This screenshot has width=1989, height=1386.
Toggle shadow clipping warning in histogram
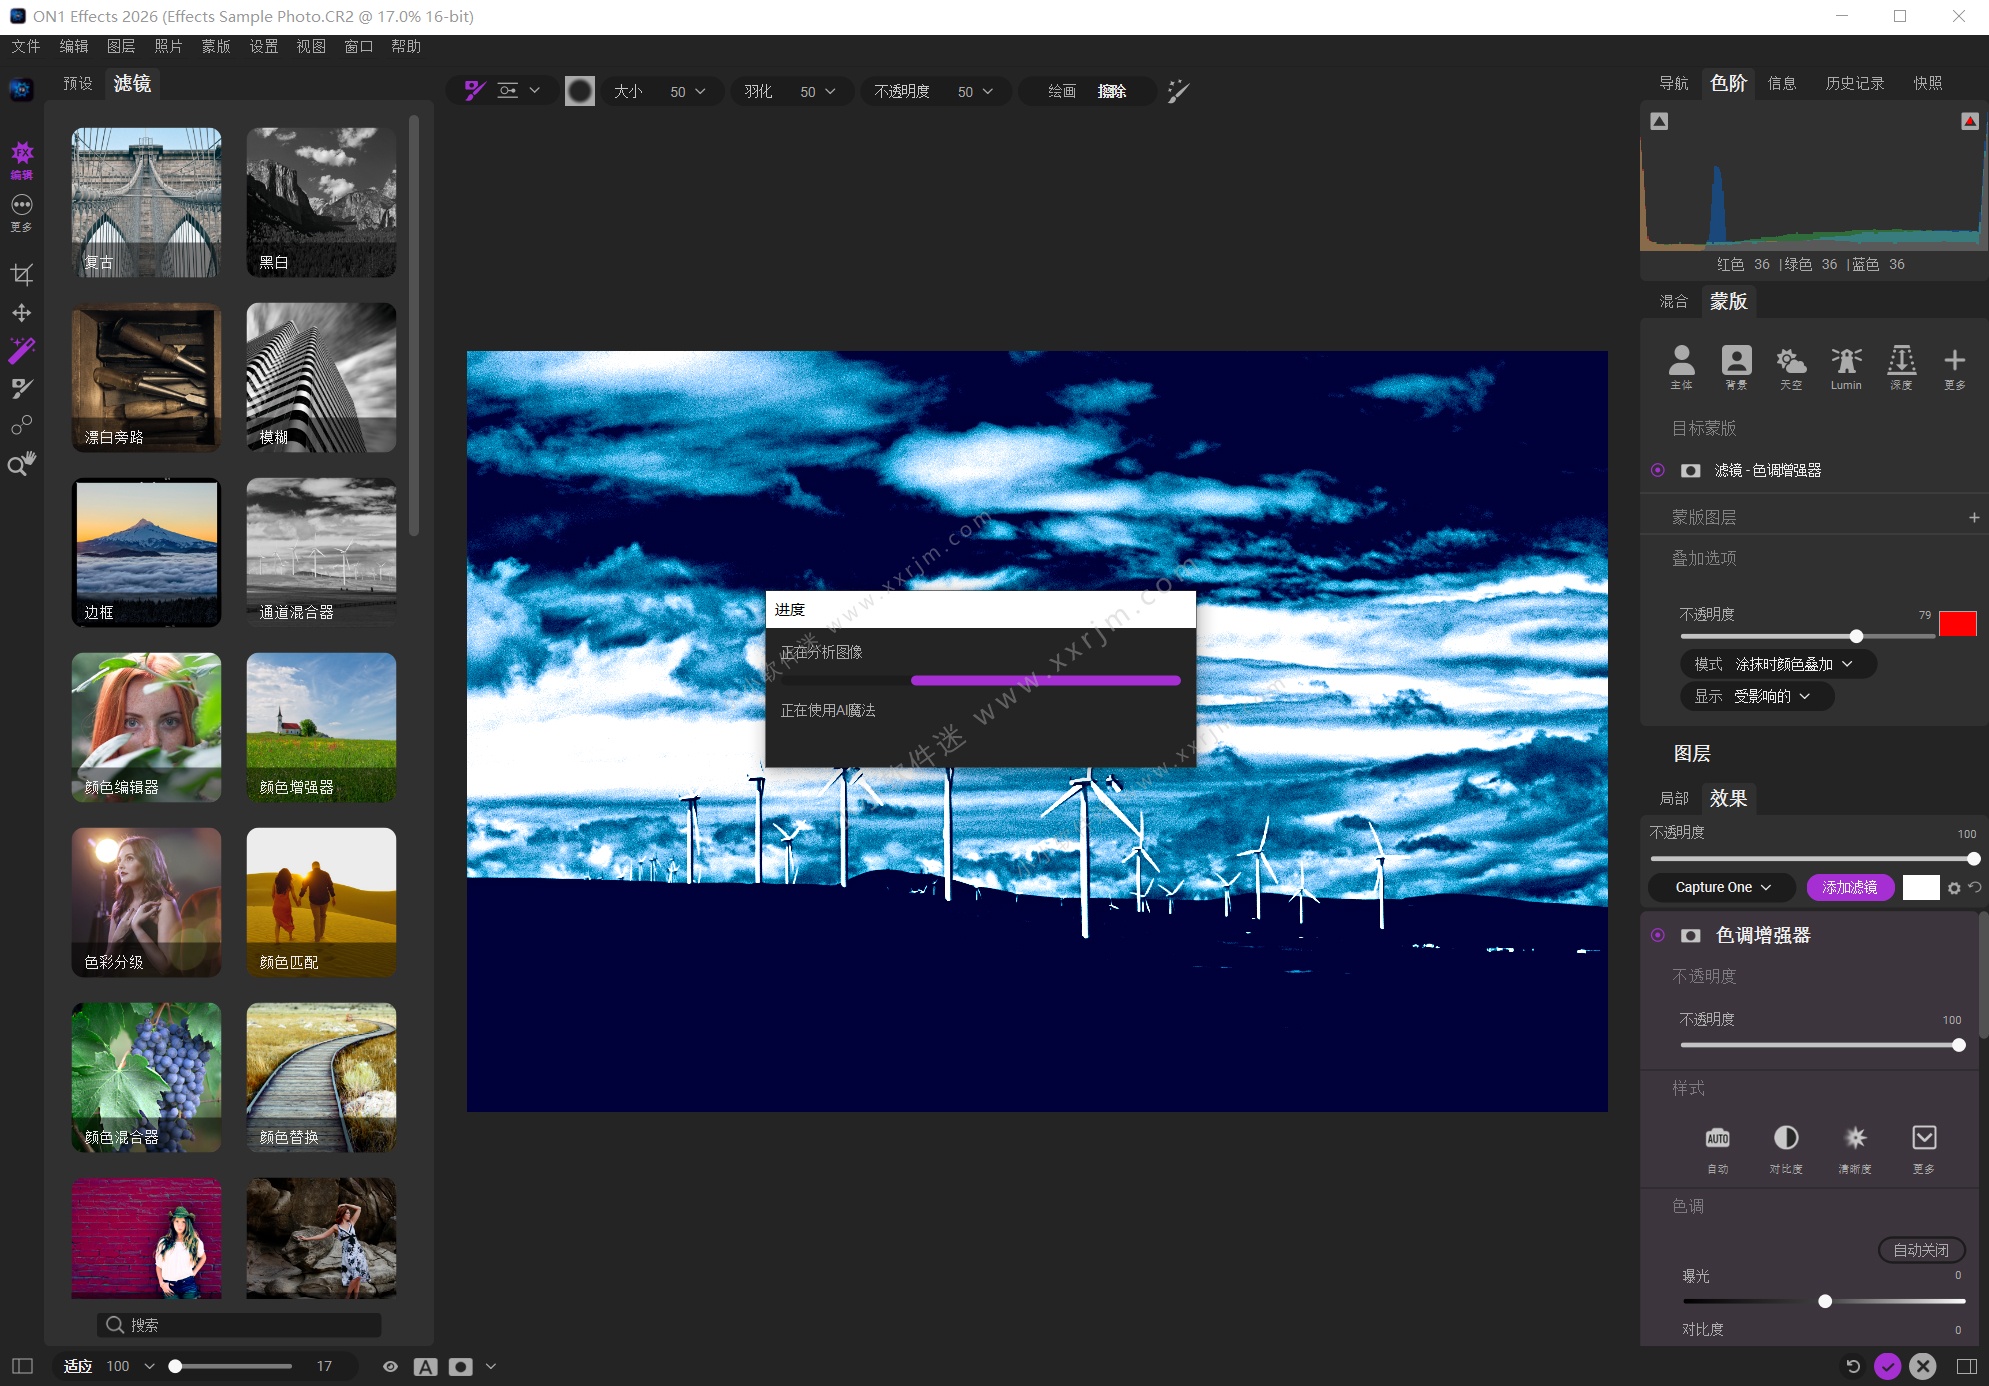1659,121
